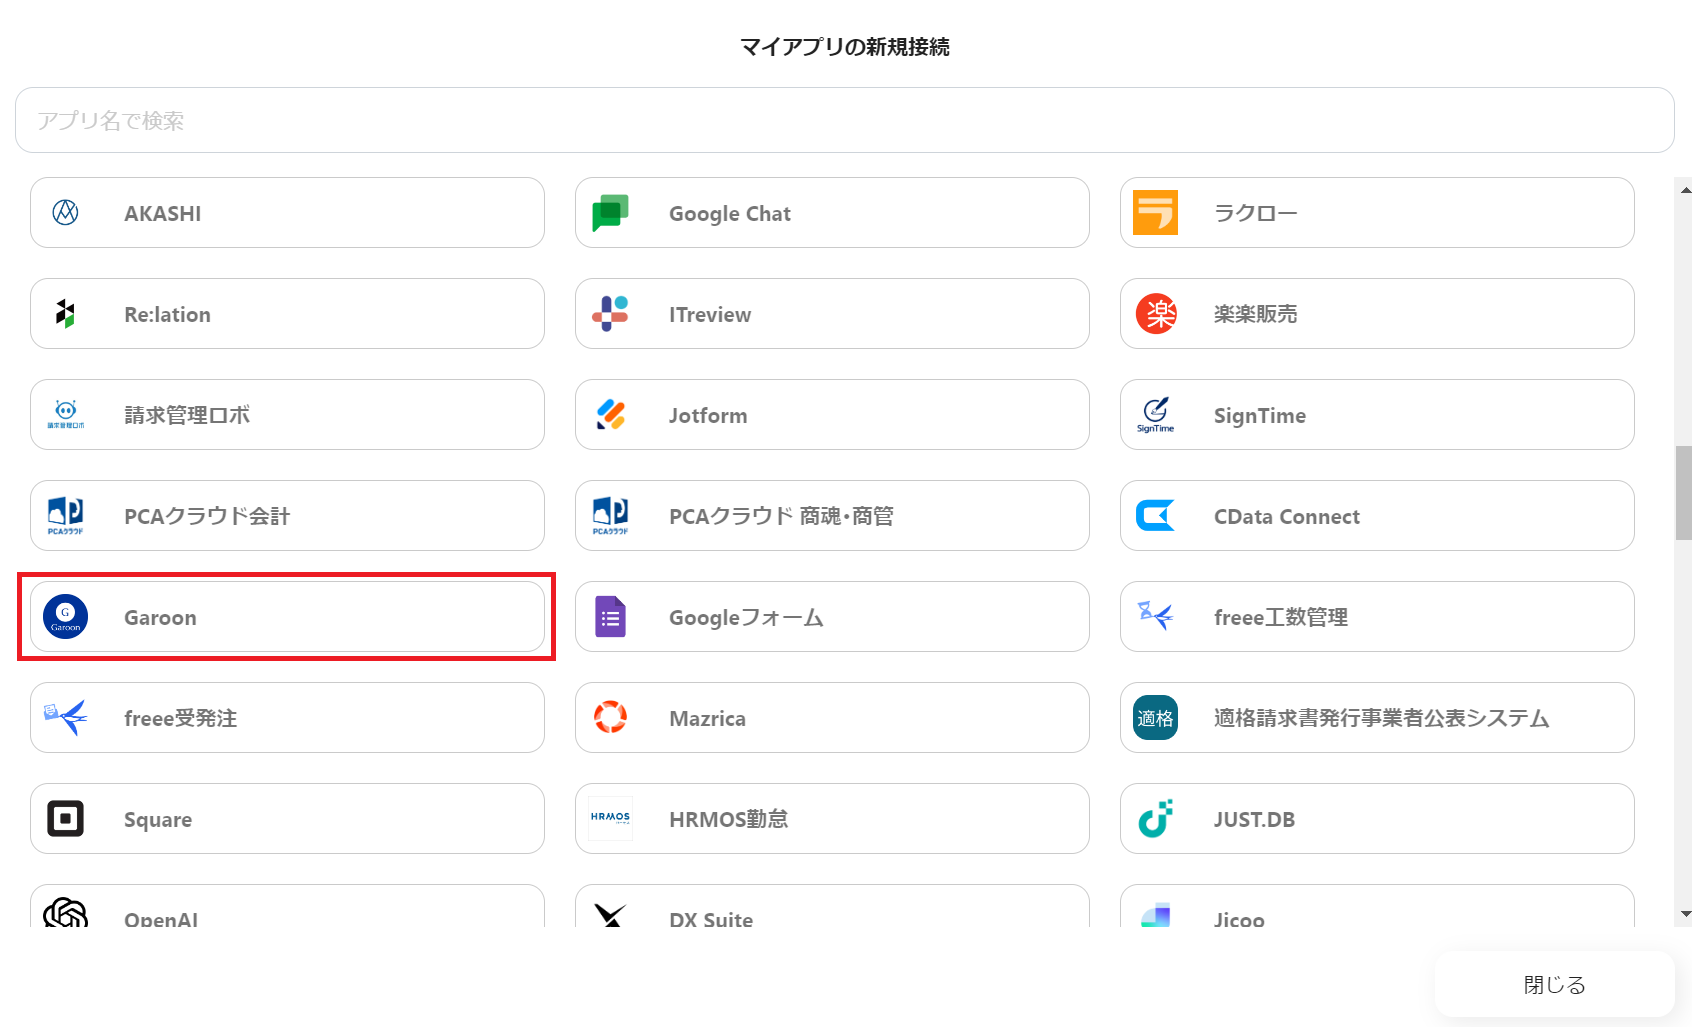Select the HRMOS勤怠 name text
Image resolution: width=1692 pixels, height=1027 pixels.
(x=729, y=819)
